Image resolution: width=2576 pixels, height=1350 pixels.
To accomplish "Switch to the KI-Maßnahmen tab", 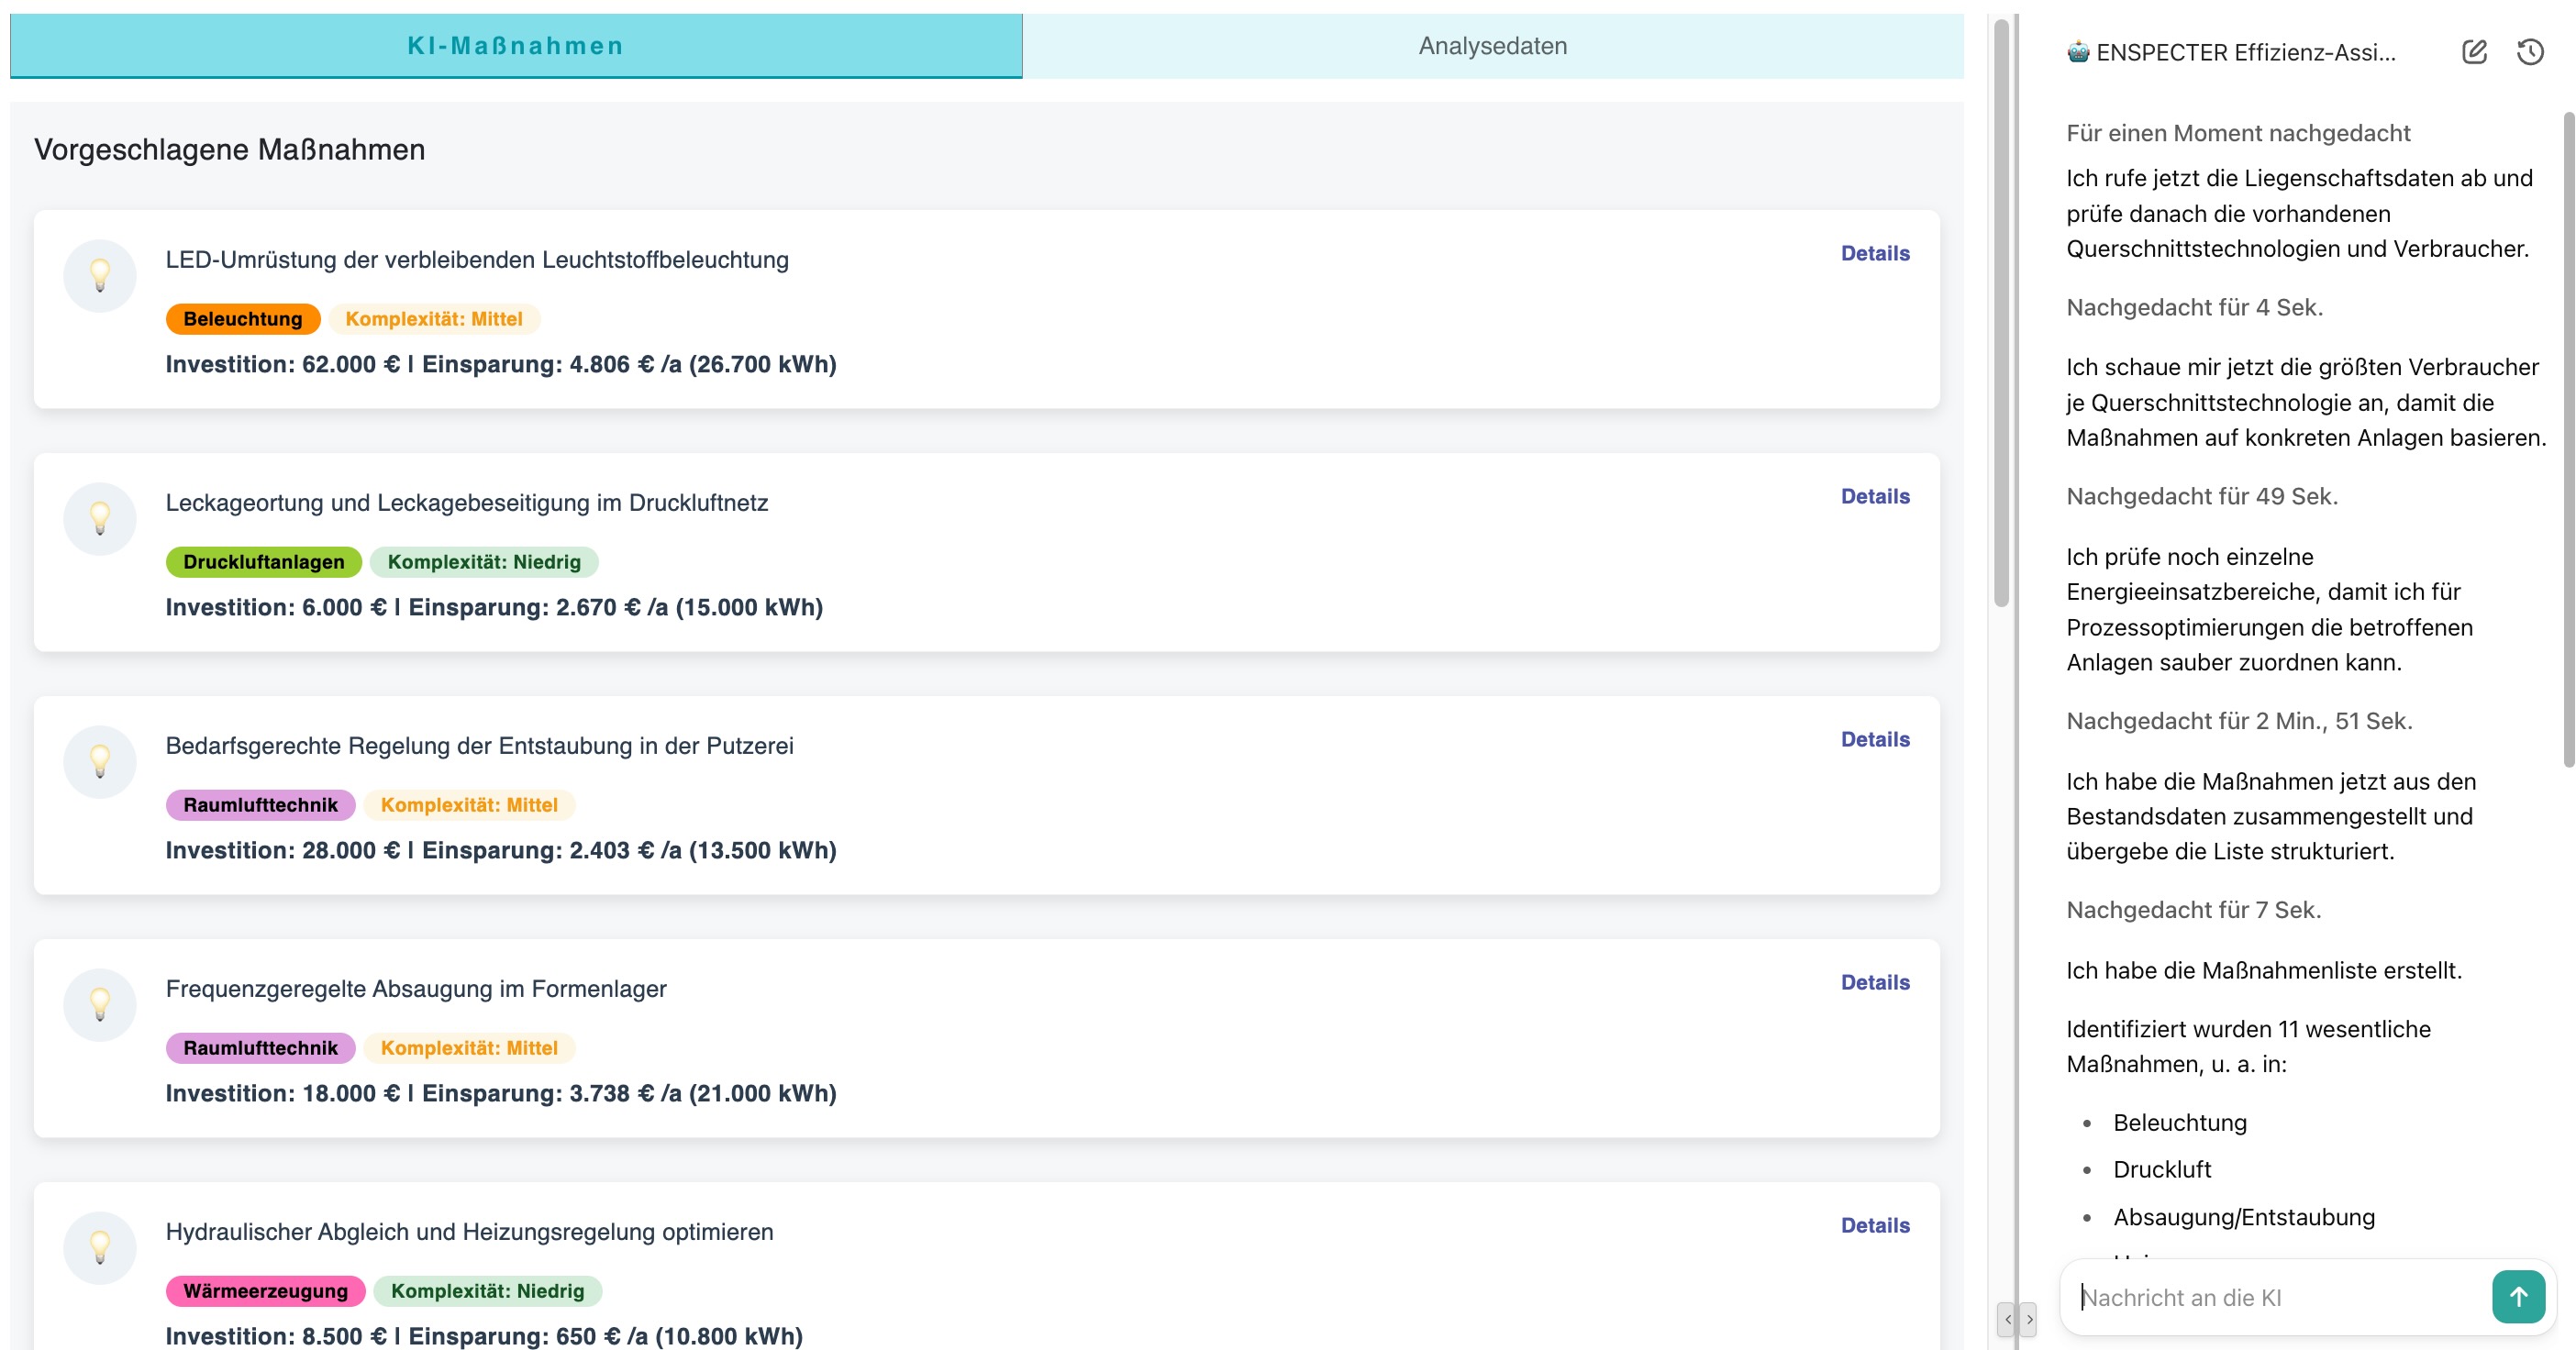I will 516,46.
